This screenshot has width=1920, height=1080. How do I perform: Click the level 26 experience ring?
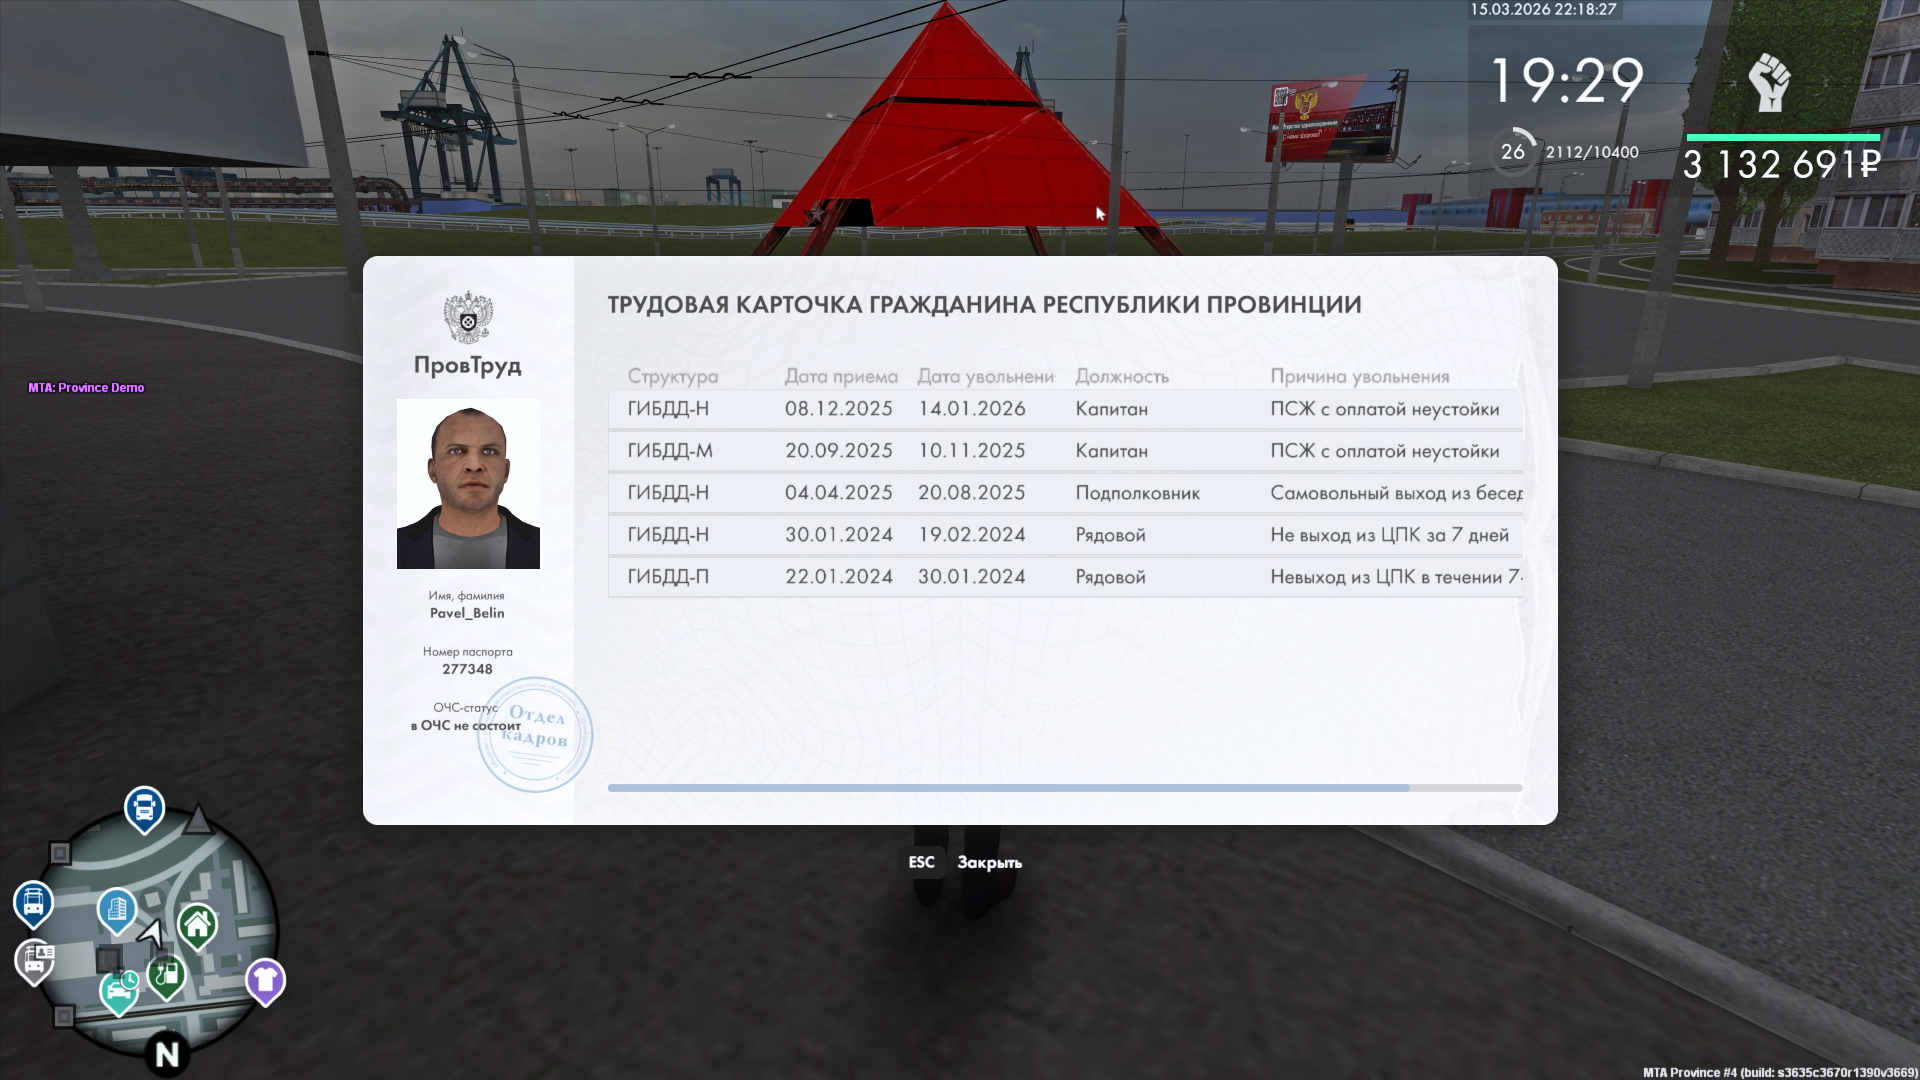[1512, 152]
